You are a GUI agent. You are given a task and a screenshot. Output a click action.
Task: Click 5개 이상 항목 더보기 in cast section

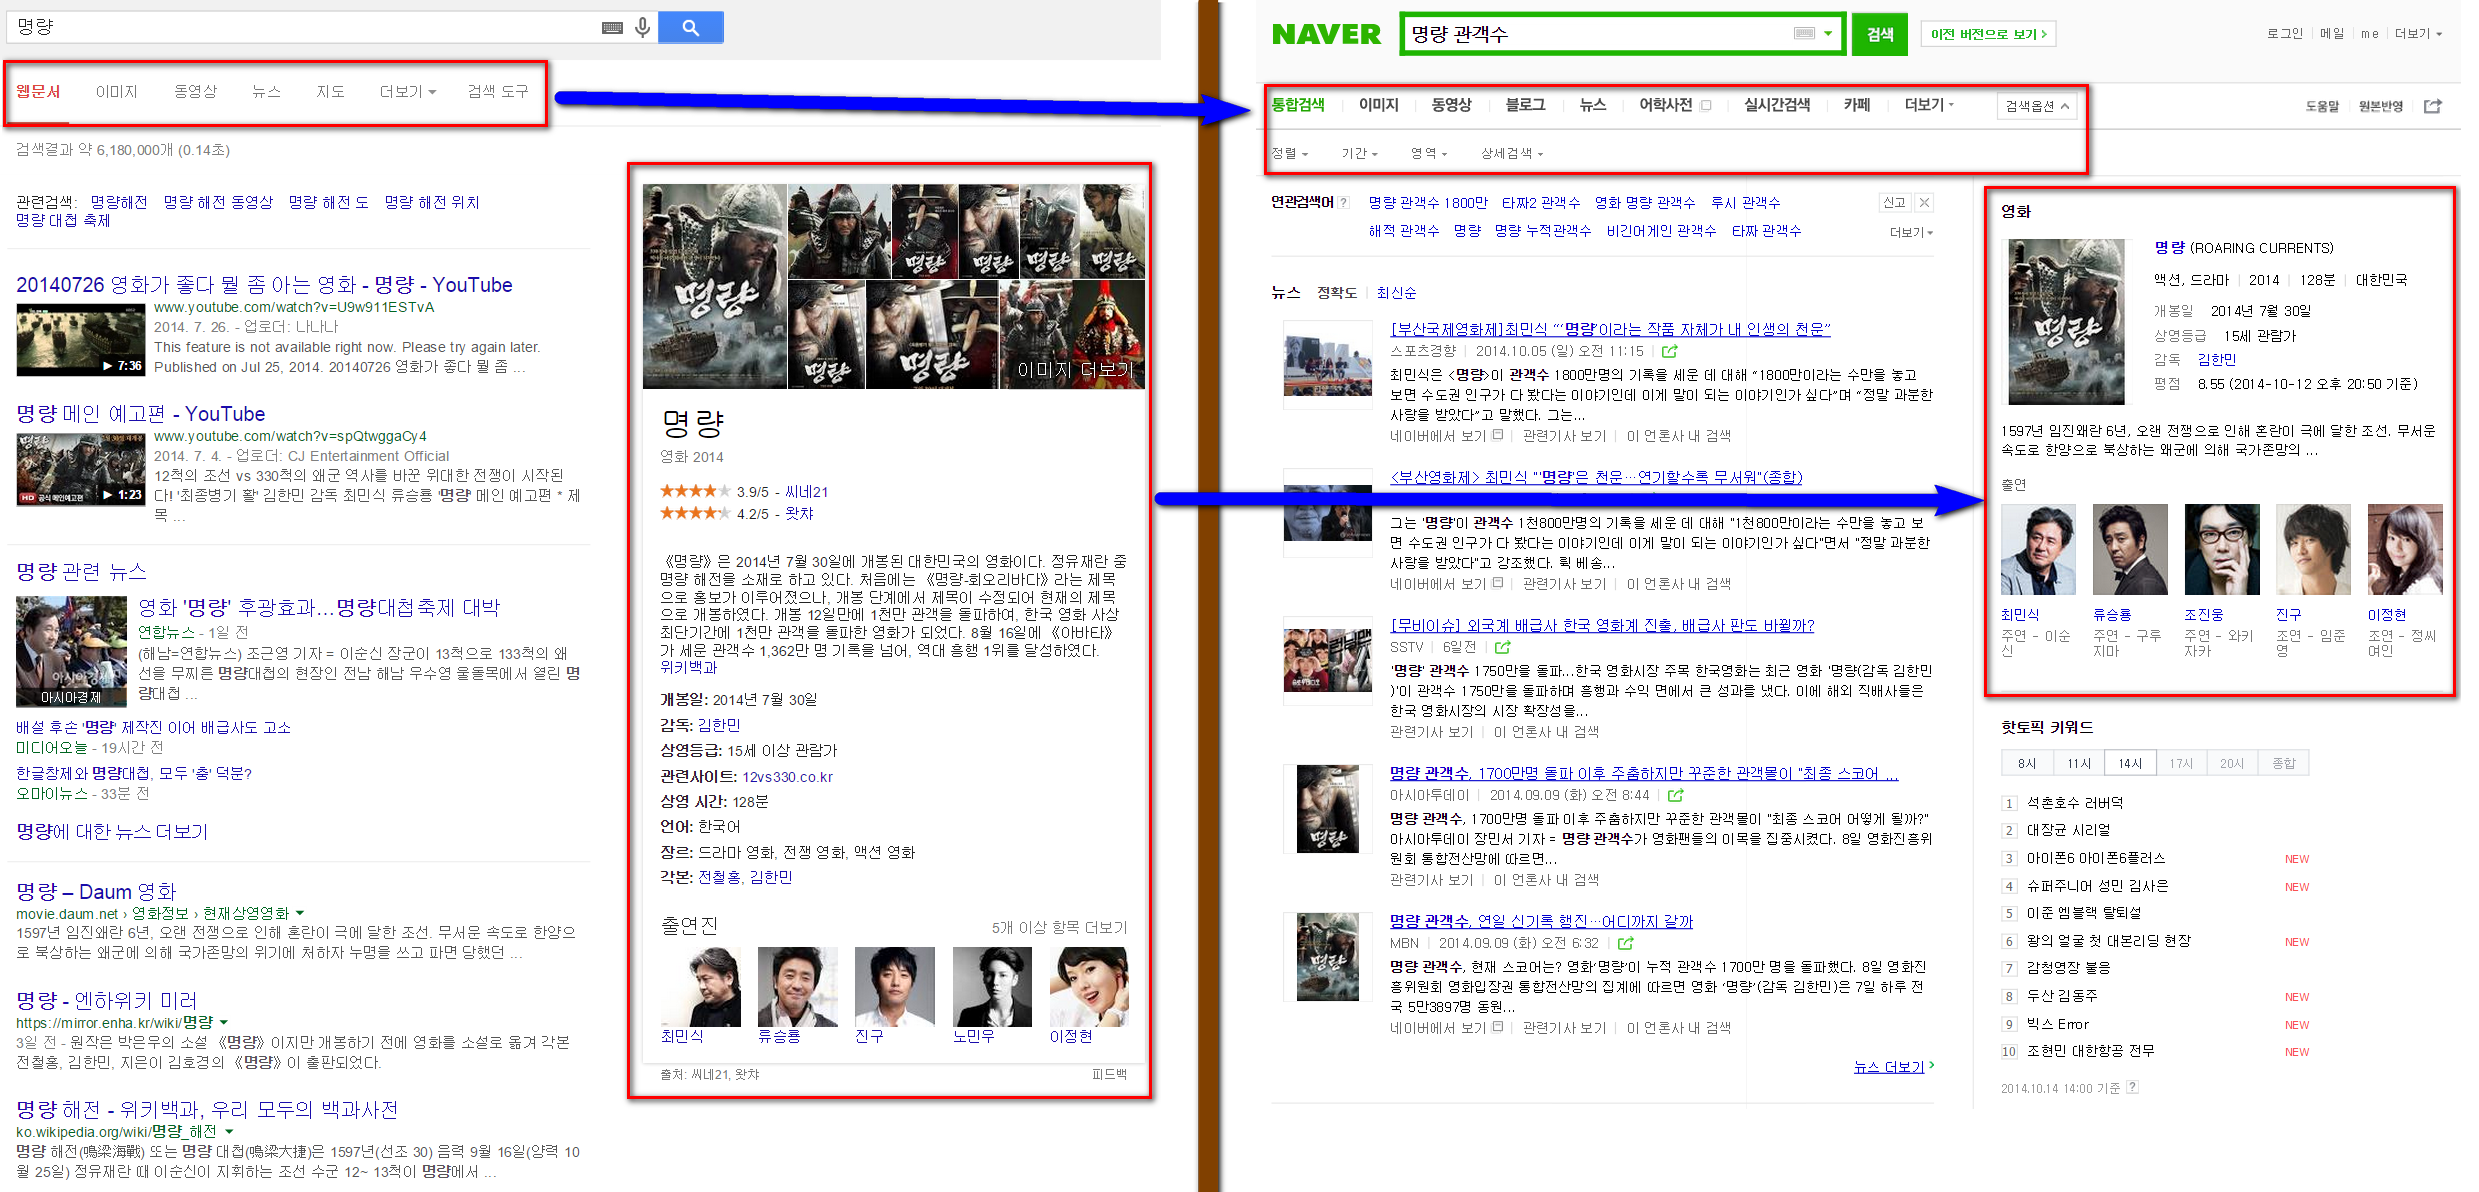coord(1059,928)
